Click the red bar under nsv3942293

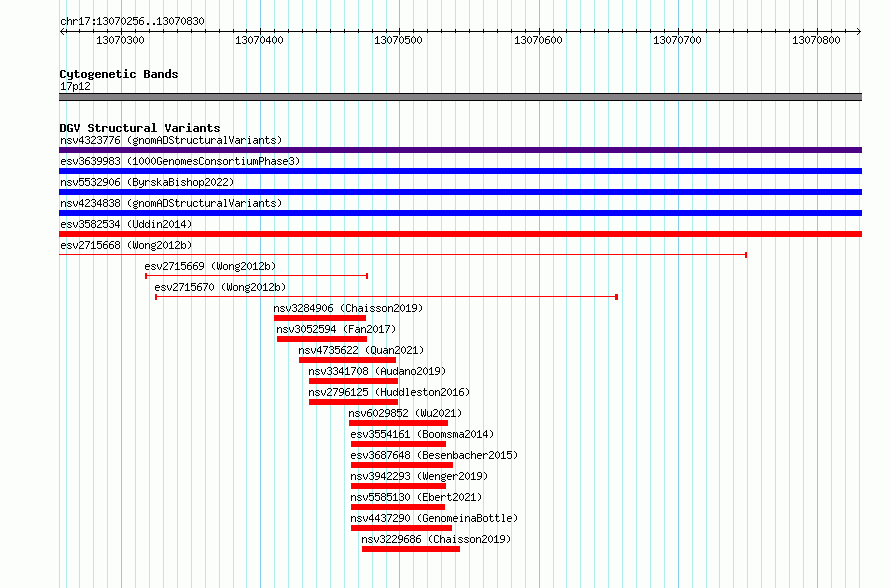(x=398, y=486)
